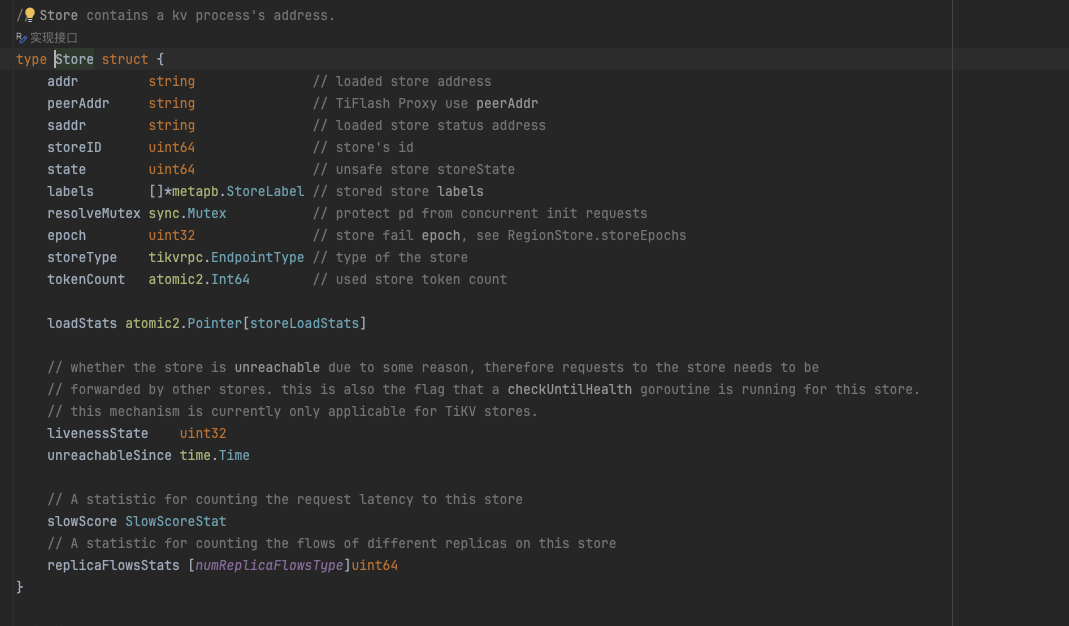The image size is (1069, 626).
Task: Click the 实现接口 code lens link
Action: click(53, 38)
